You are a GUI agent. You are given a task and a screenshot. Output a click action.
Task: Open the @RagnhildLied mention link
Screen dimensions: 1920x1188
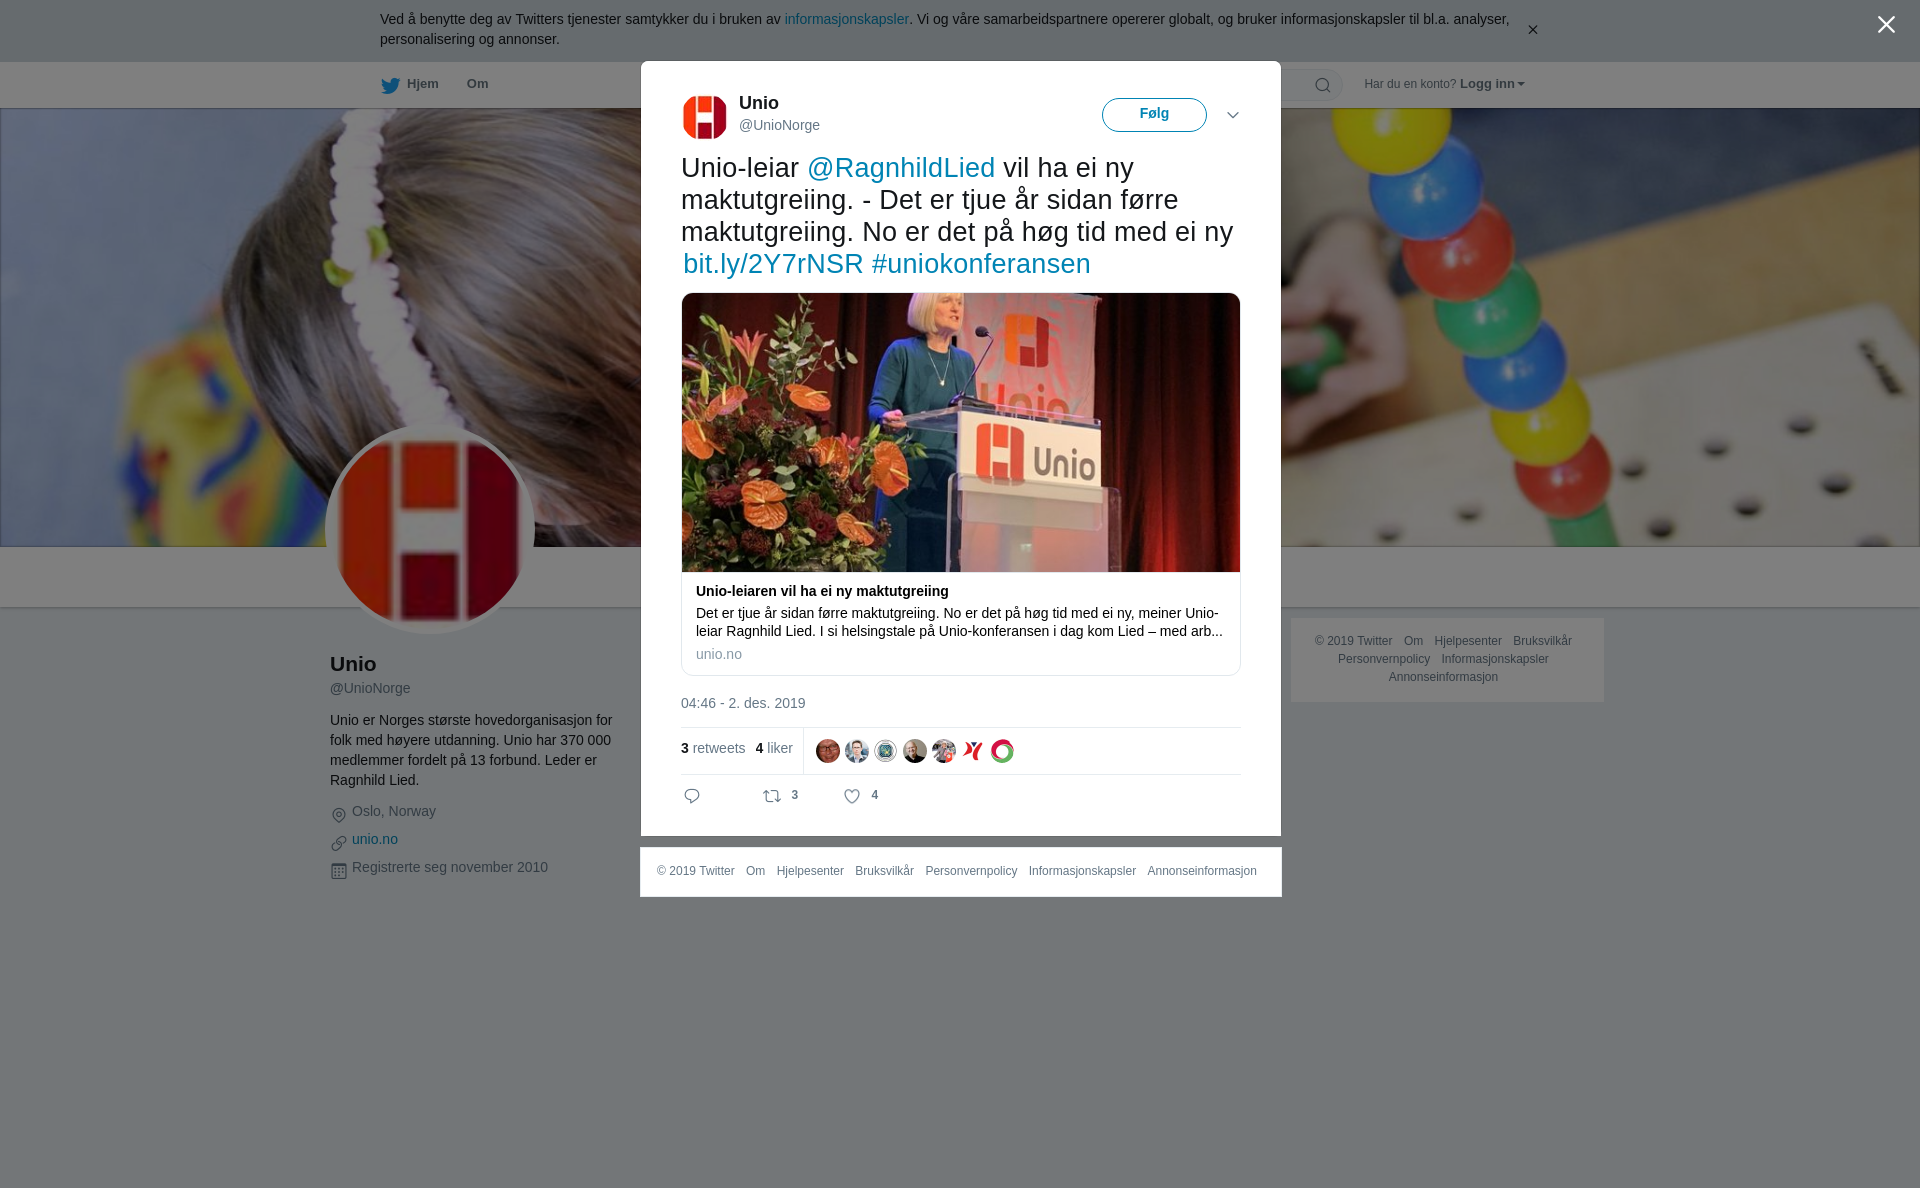(901, 168)
